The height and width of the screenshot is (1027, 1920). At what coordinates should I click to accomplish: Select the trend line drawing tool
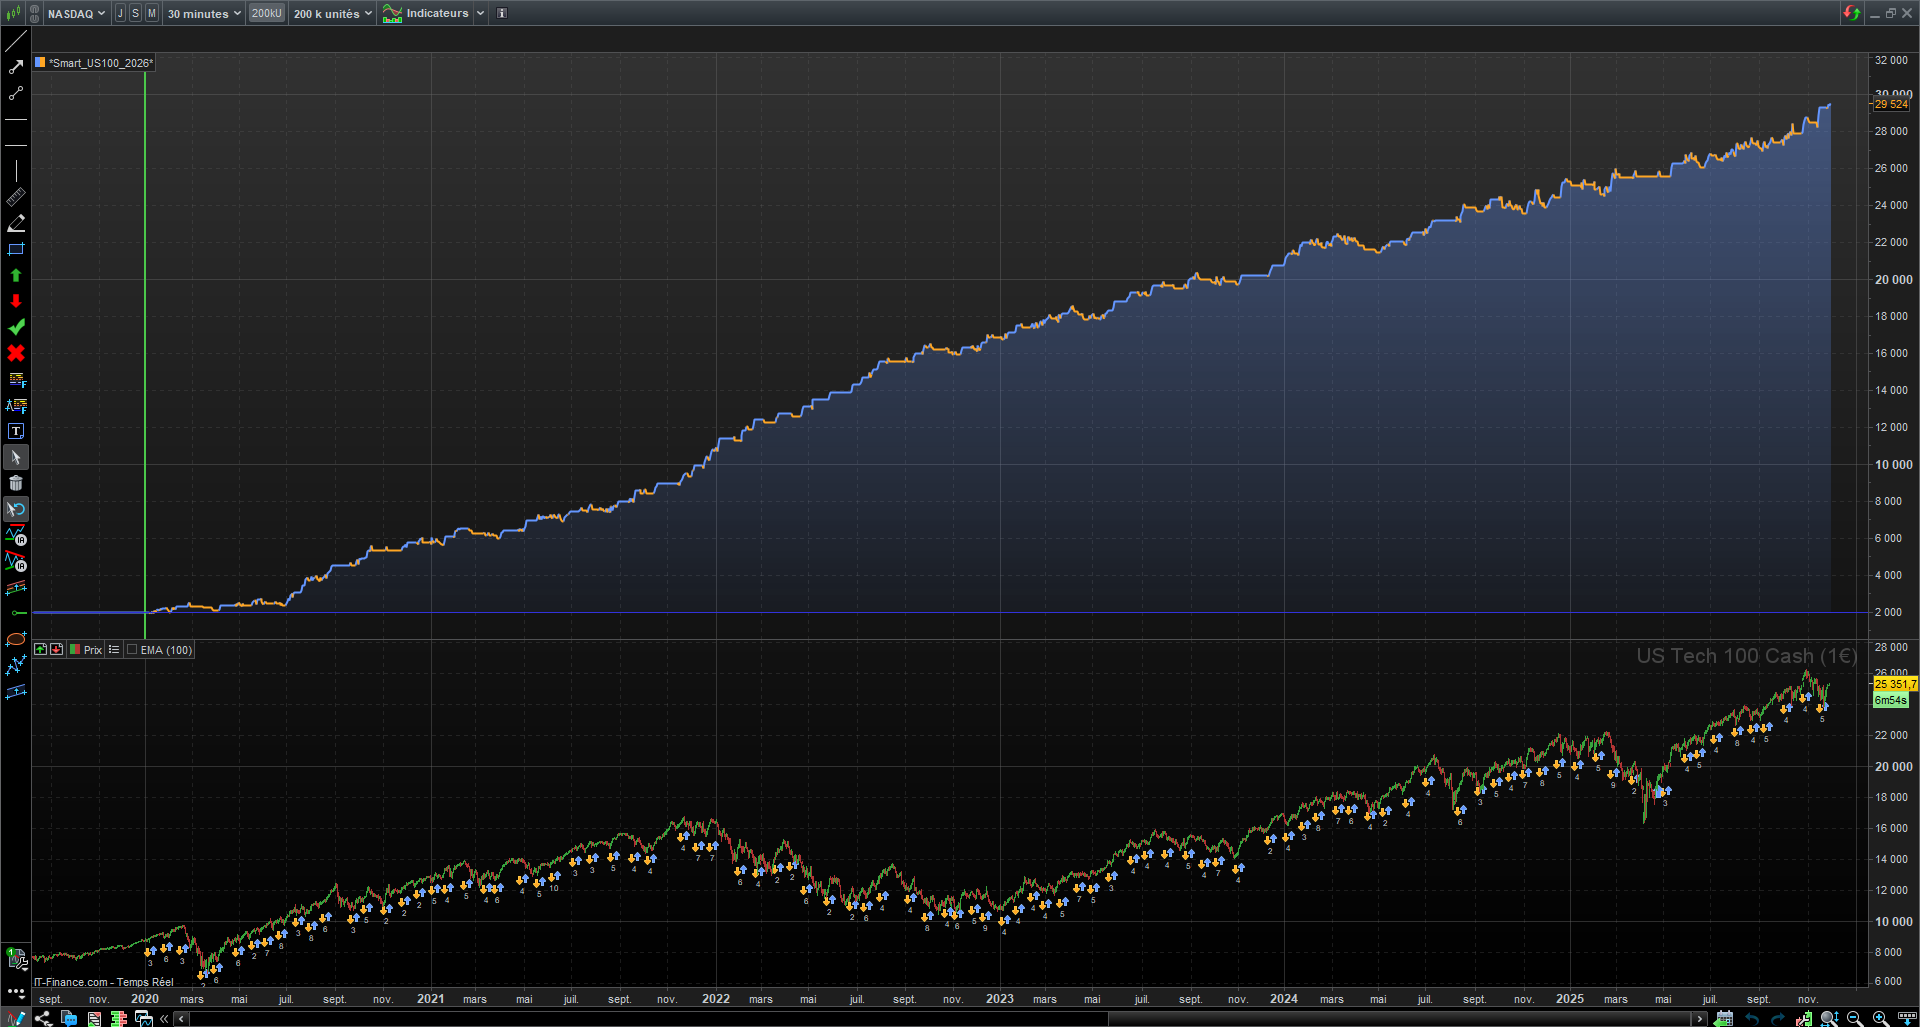(x=16, y=41)
